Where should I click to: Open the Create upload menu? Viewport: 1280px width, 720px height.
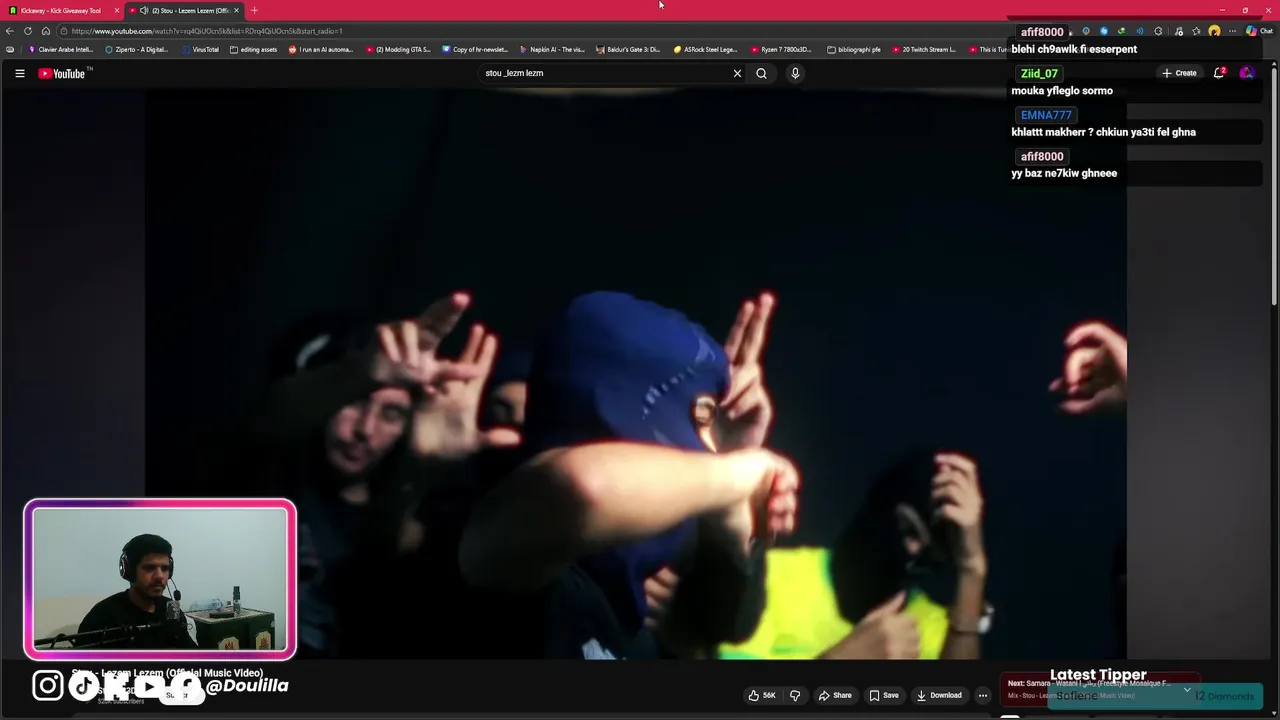1179,73
